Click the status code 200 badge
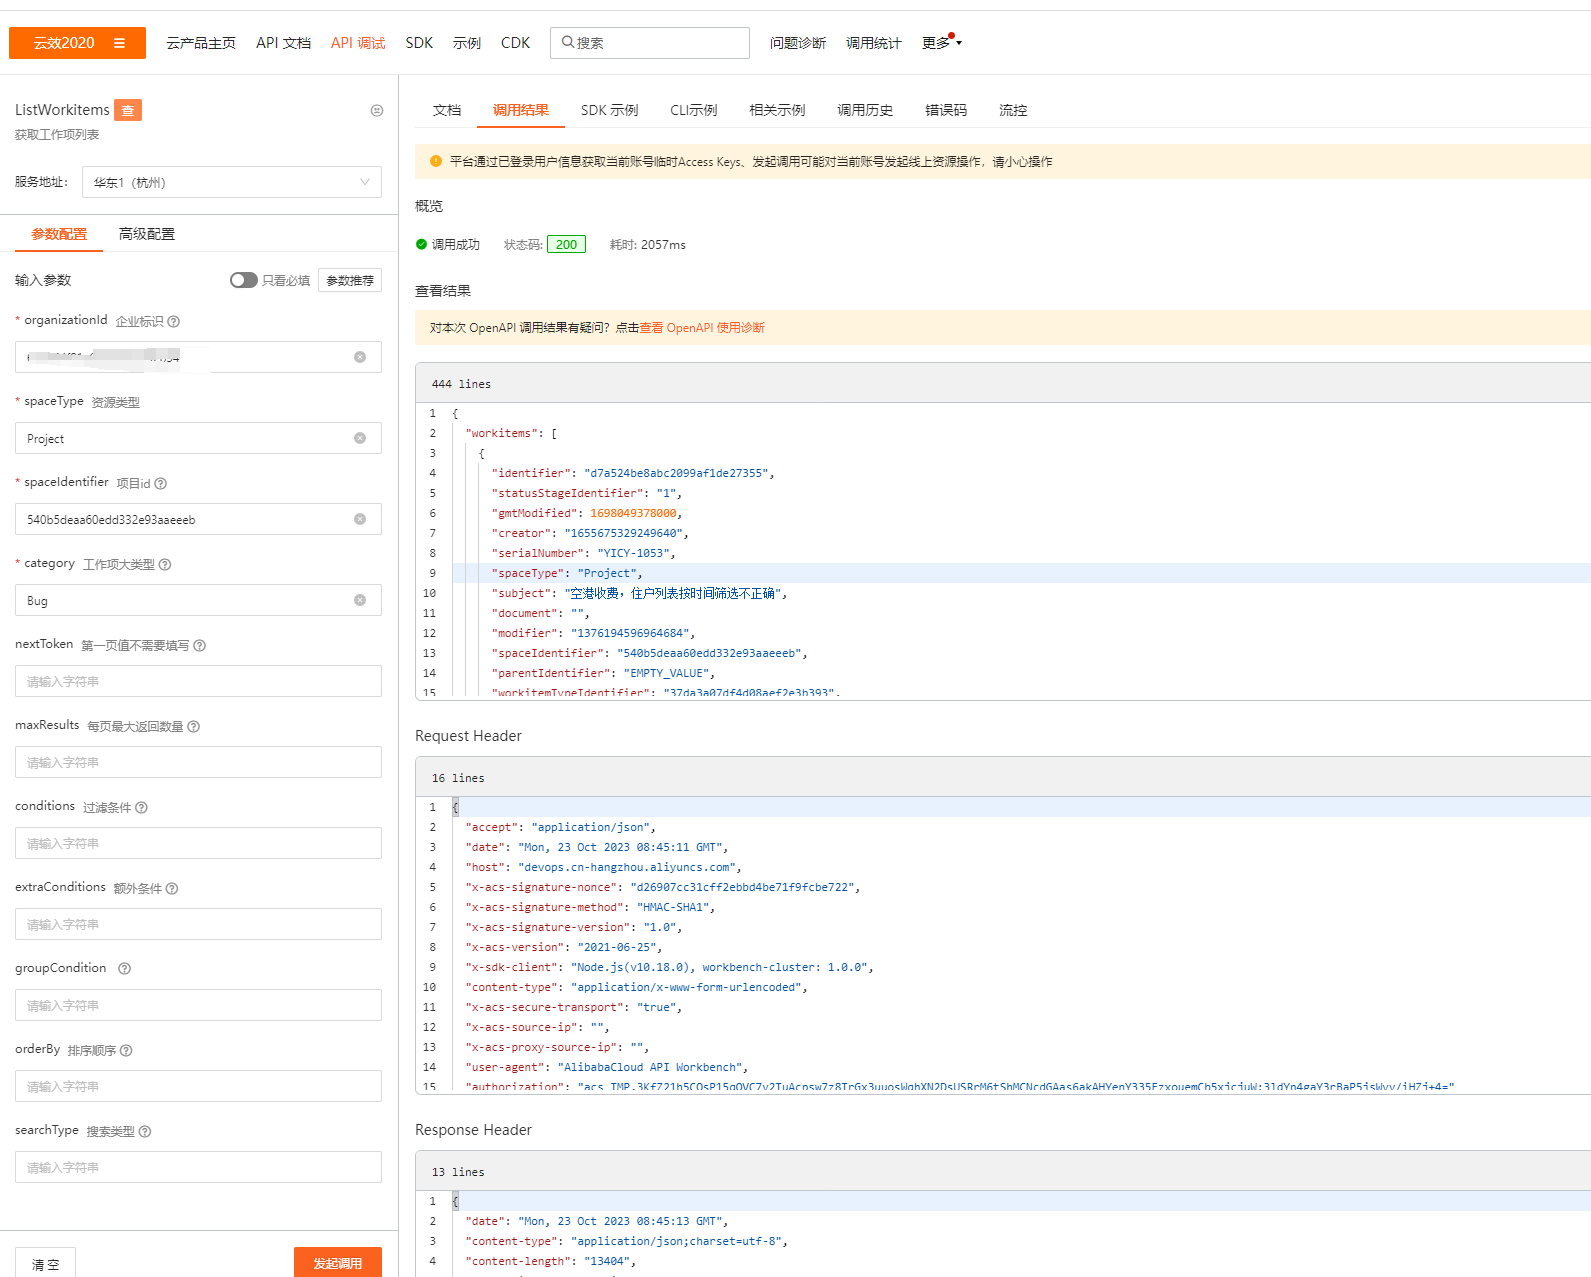This screenshot has height=1277, width=1591. [566, 244]
